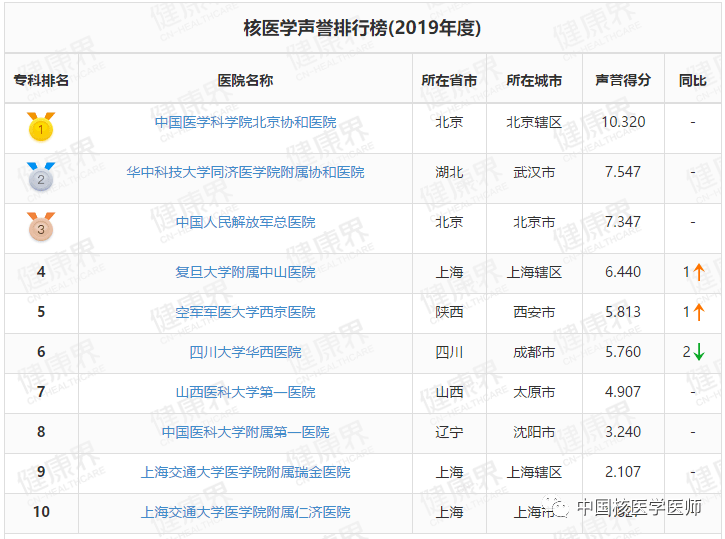Click the gold medal rank 1 icon

pos(41,126)
